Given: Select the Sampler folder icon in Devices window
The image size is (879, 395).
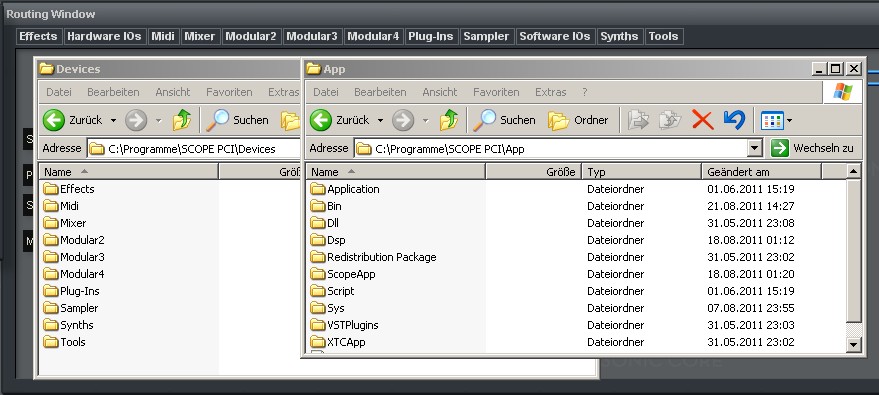Looking at the screenshot, I should pos(51,308).
